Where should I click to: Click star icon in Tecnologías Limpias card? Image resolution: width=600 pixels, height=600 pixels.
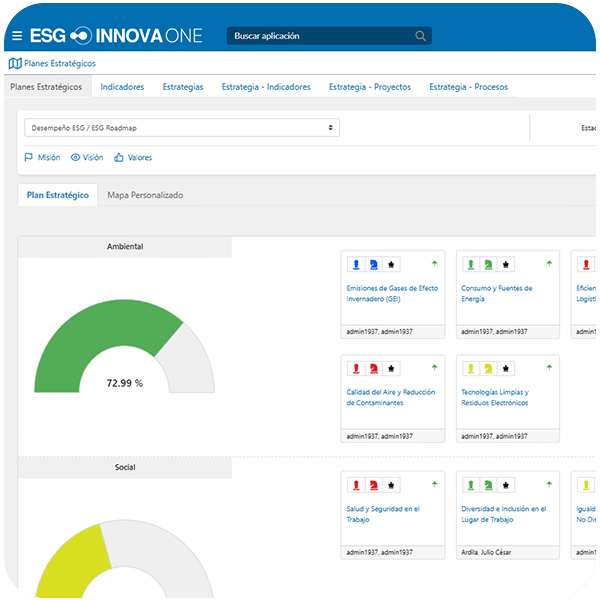tap(506, 368)
